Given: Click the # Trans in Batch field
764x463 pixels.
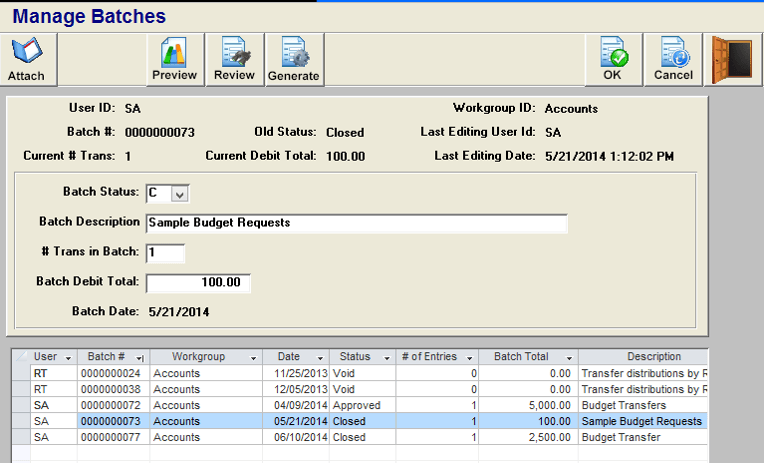Looking at the screenshot, I should pos(165,253).
